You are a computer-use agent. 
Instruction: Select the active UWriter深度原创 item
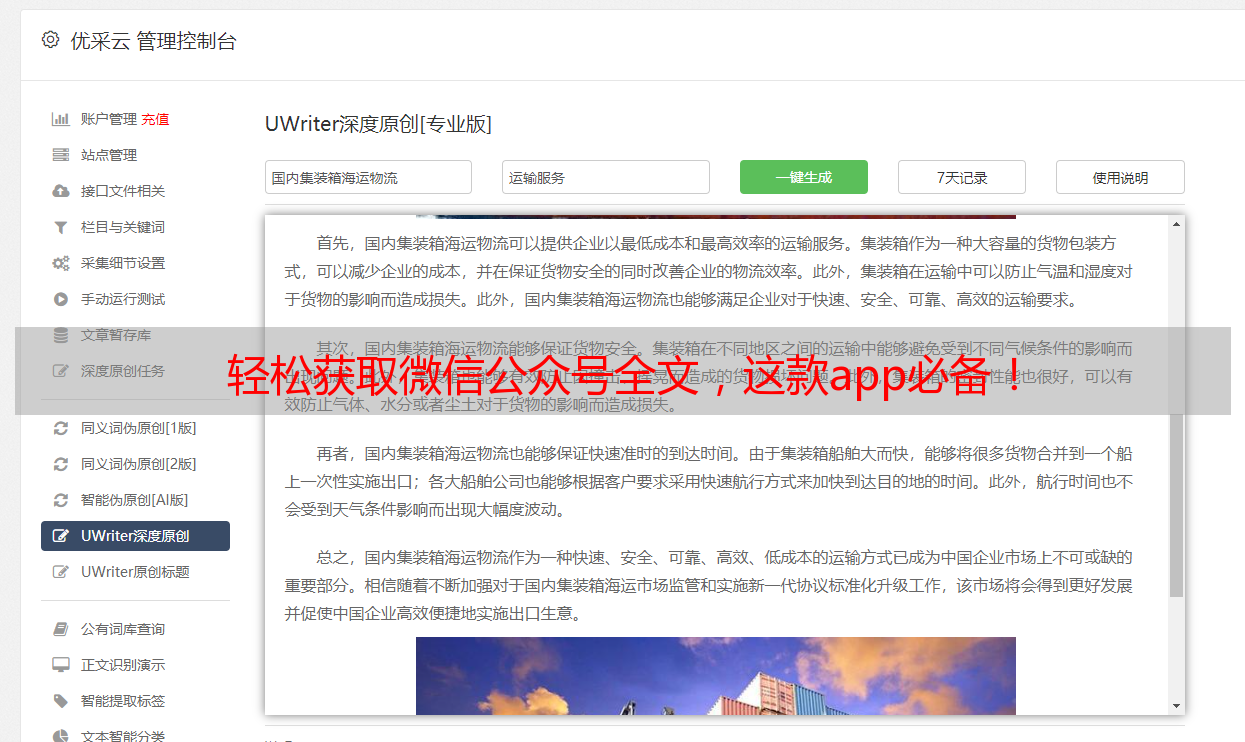[135, 536]
